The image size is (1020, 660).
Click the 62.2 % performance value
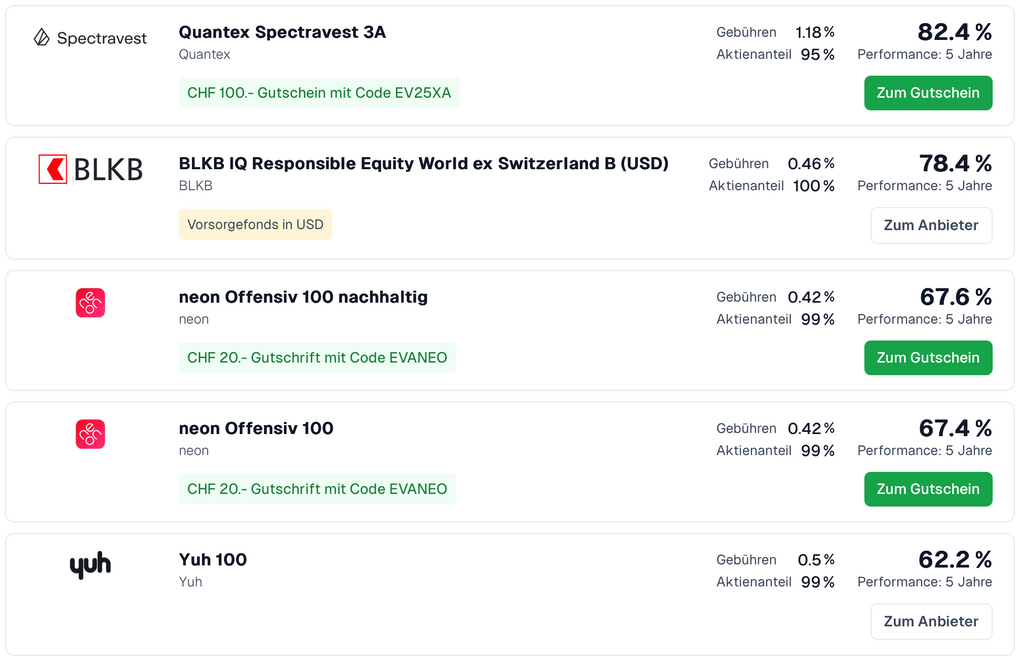point(954,560)
